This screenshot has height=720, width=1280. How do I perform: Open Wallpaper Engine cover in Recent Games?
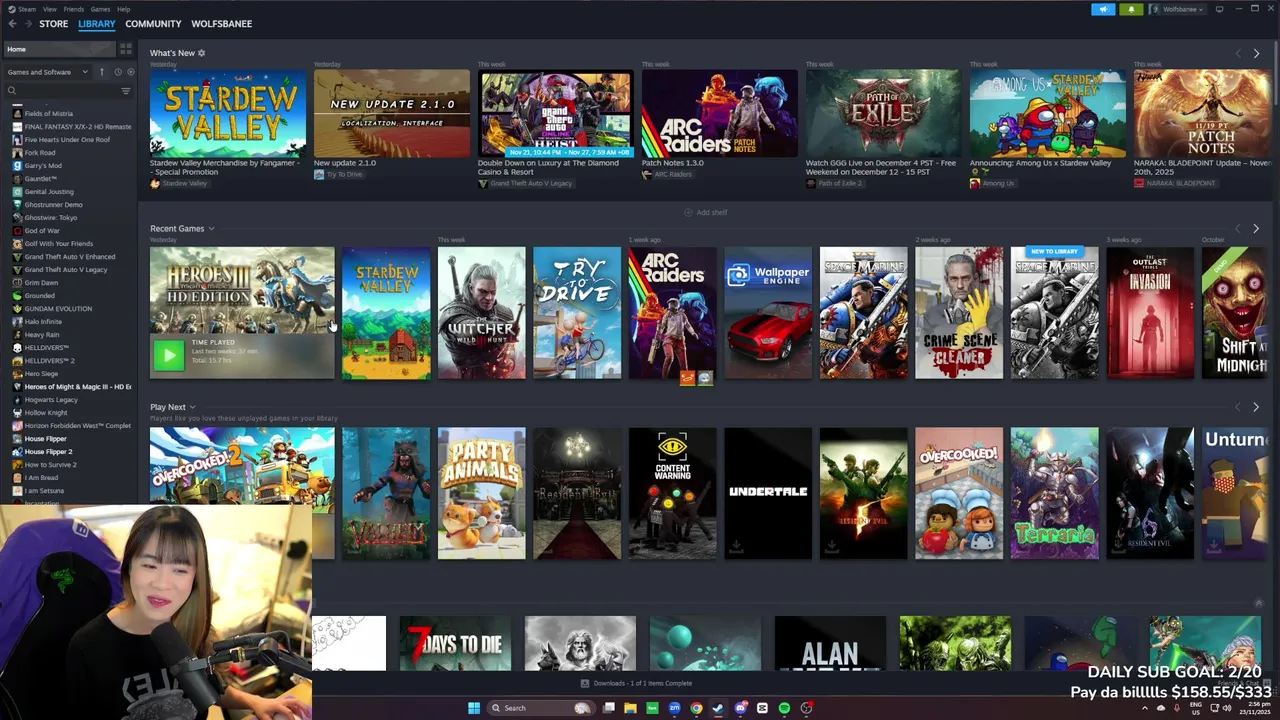(768, 313)
